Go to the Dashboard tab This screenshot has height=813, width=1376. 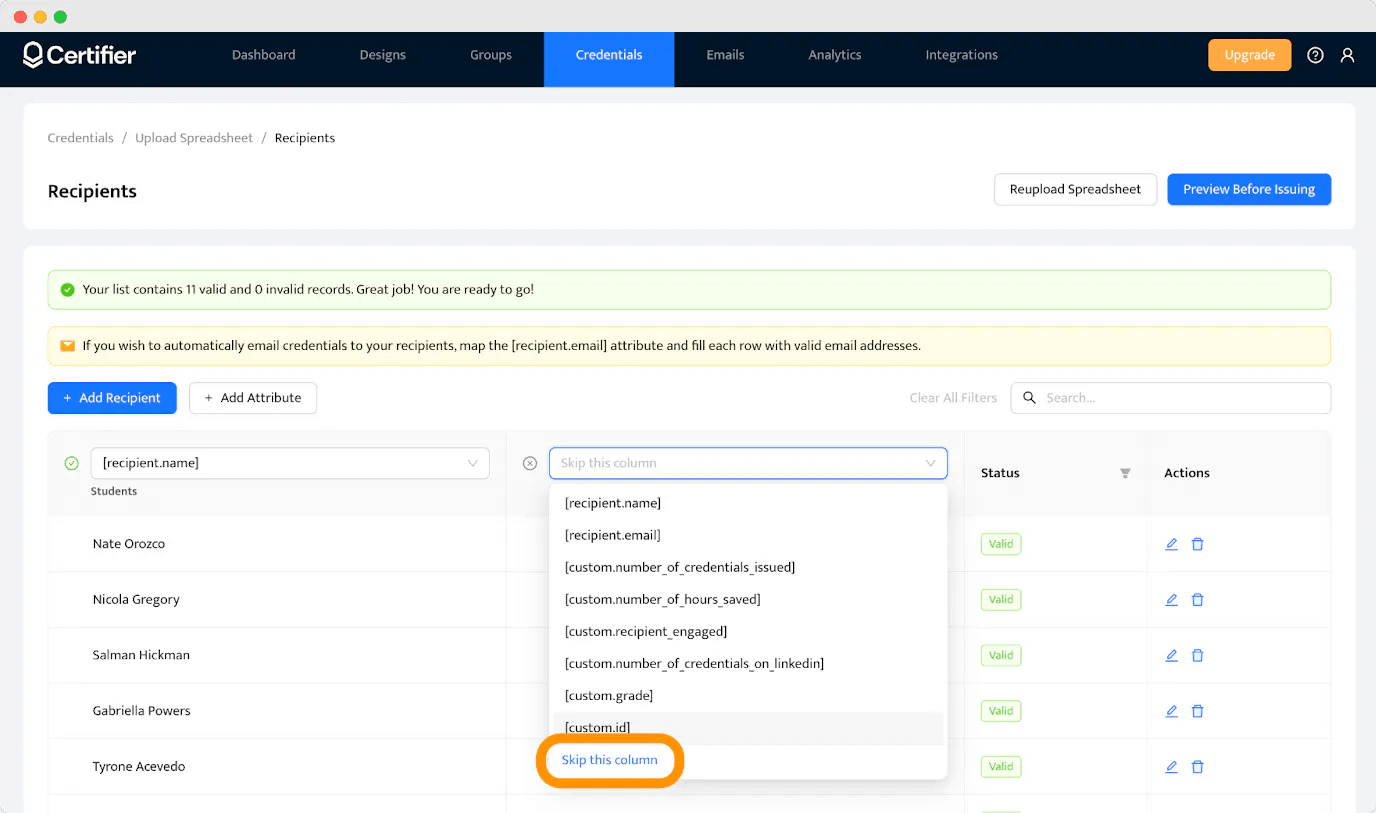264,55
